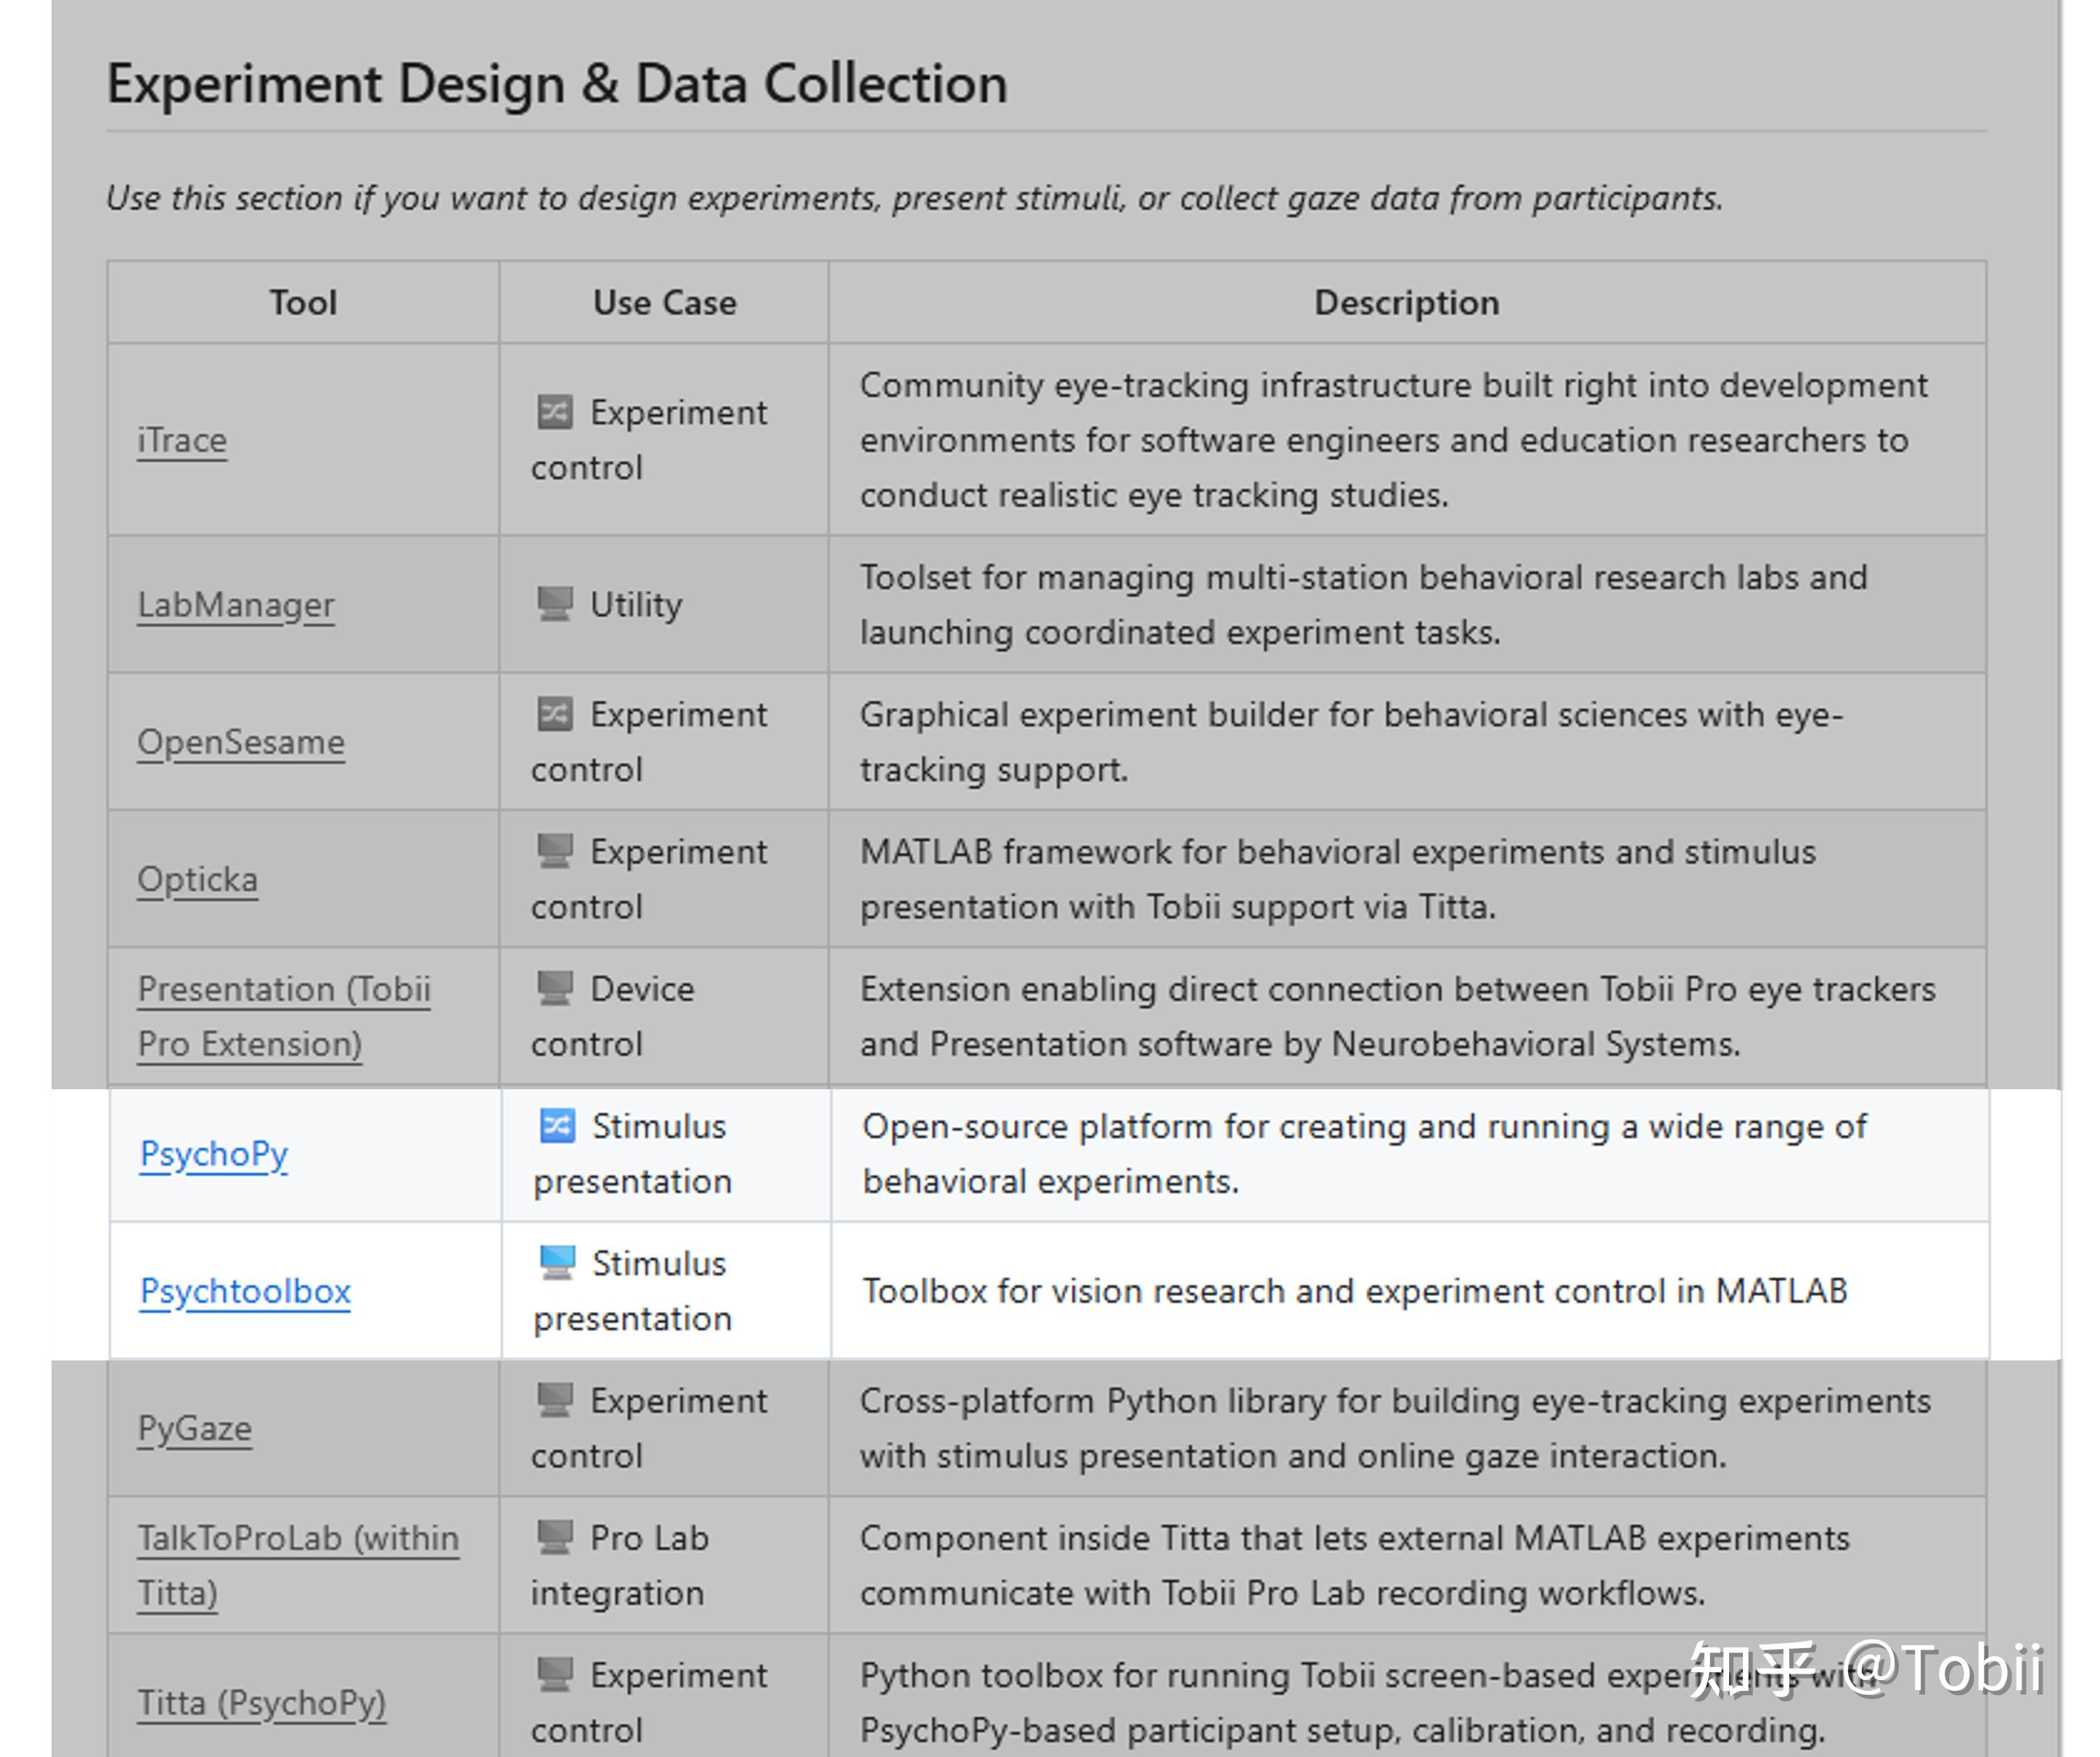Click the 'Tool' column header
Image resolution: width=2100 pixels, height=1757 pixels.
click(303, 302)
